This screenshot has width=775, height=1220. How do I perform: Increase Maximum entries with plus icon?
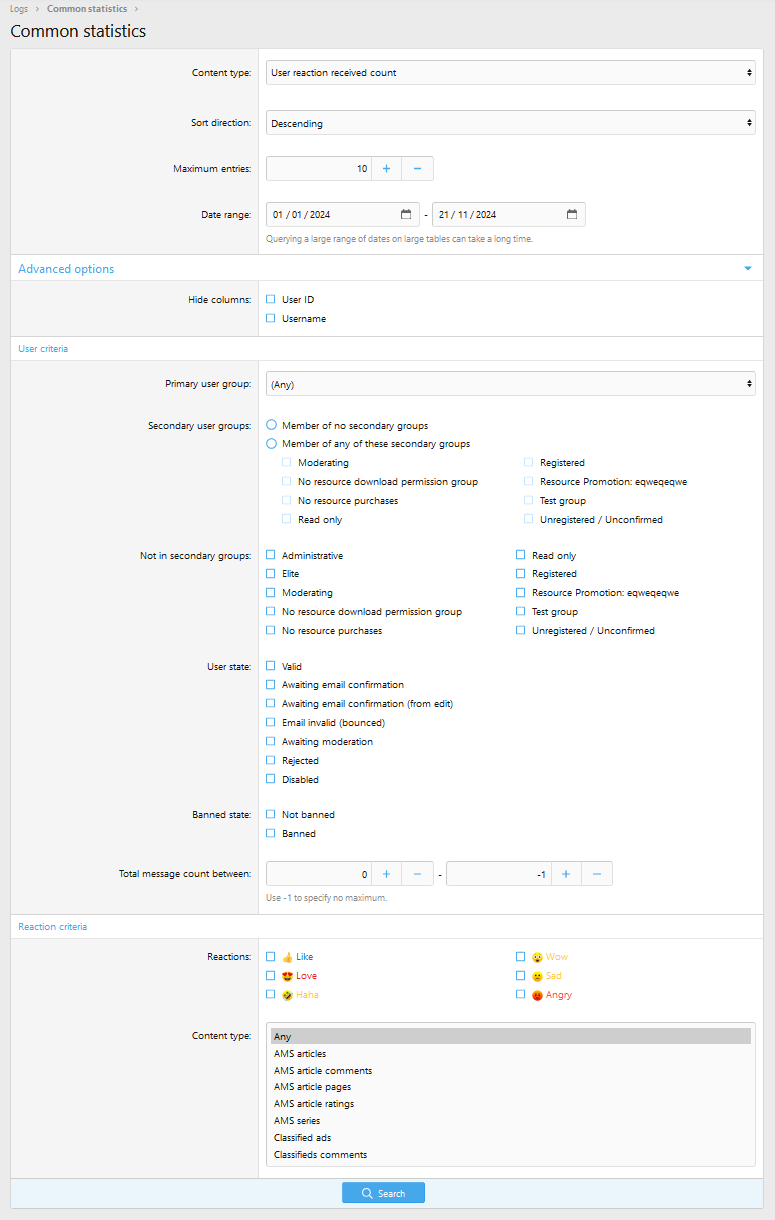[386, 169]
